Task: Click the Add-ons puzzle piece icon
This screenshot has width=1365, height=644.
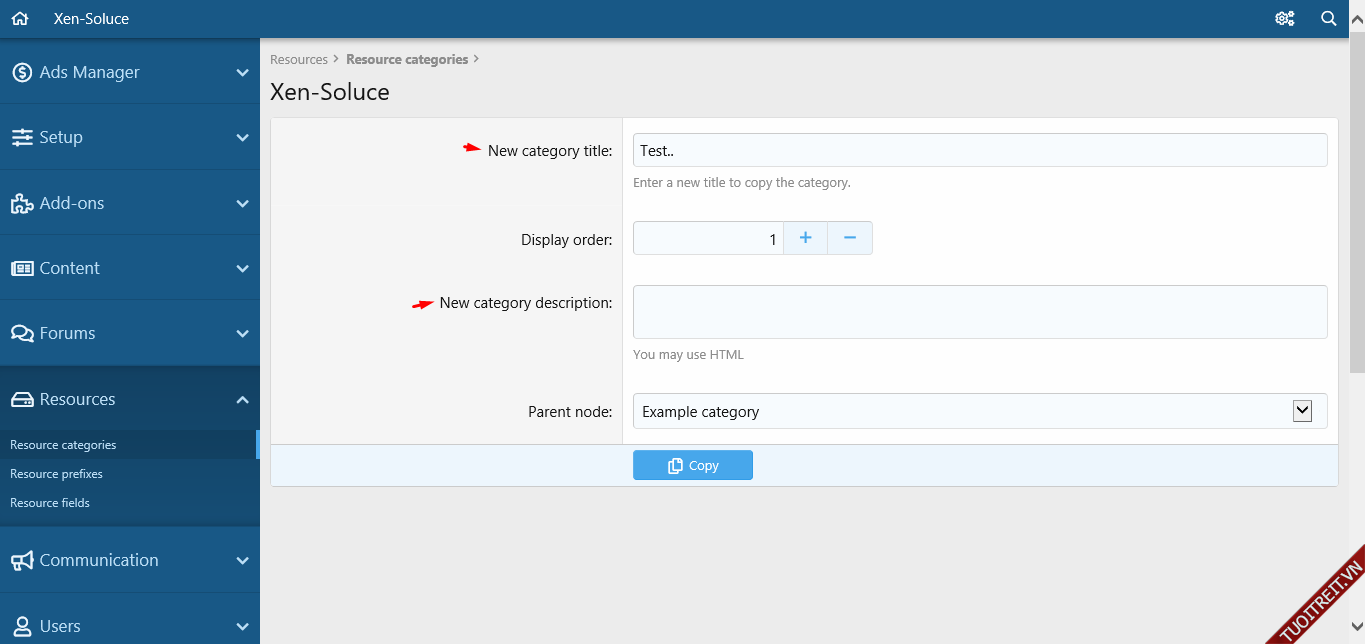Action: coord(22,203)
